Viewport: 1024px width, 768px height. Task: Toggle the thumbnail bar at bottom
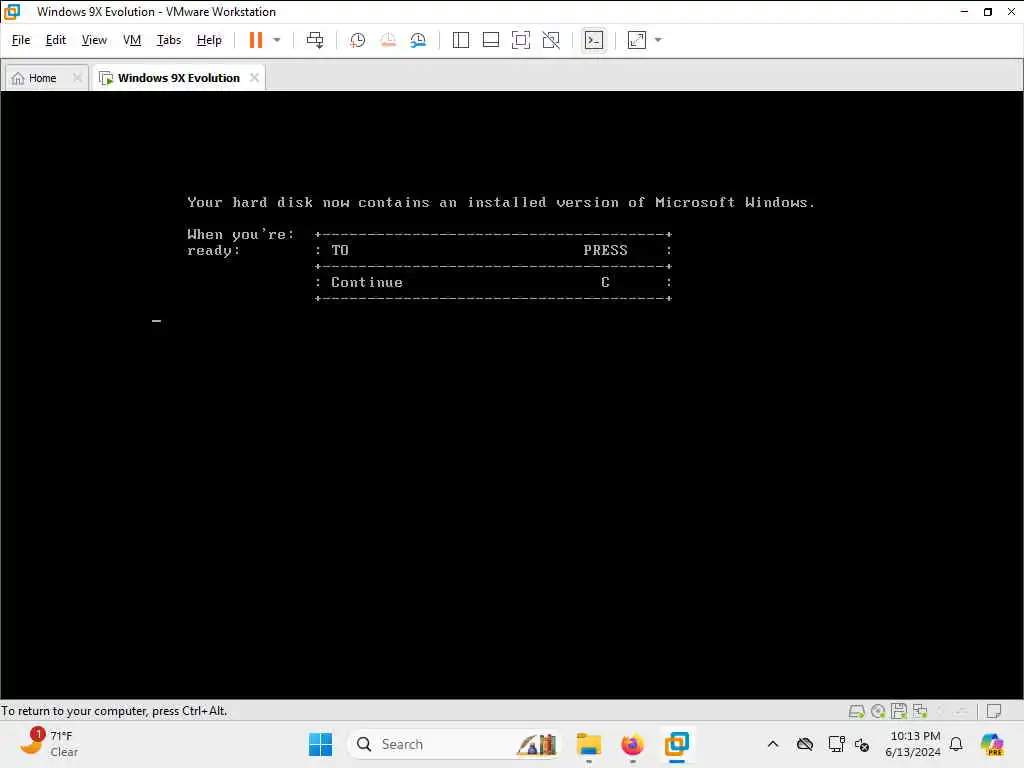[x=490, y=40]
